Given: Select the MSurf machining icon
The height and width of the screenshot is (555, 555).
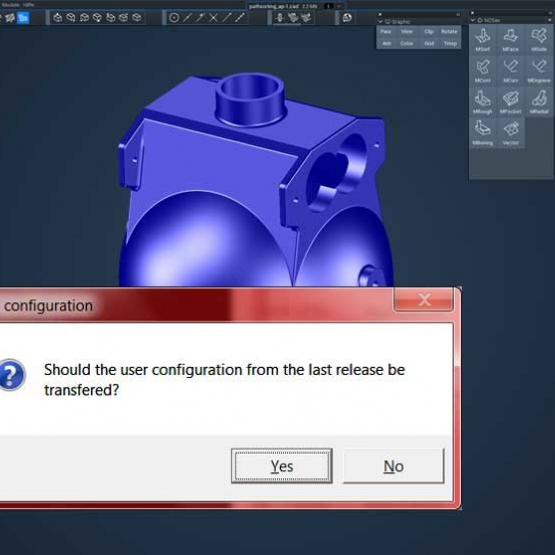Looking at the screenshot, I should [482, 40].
